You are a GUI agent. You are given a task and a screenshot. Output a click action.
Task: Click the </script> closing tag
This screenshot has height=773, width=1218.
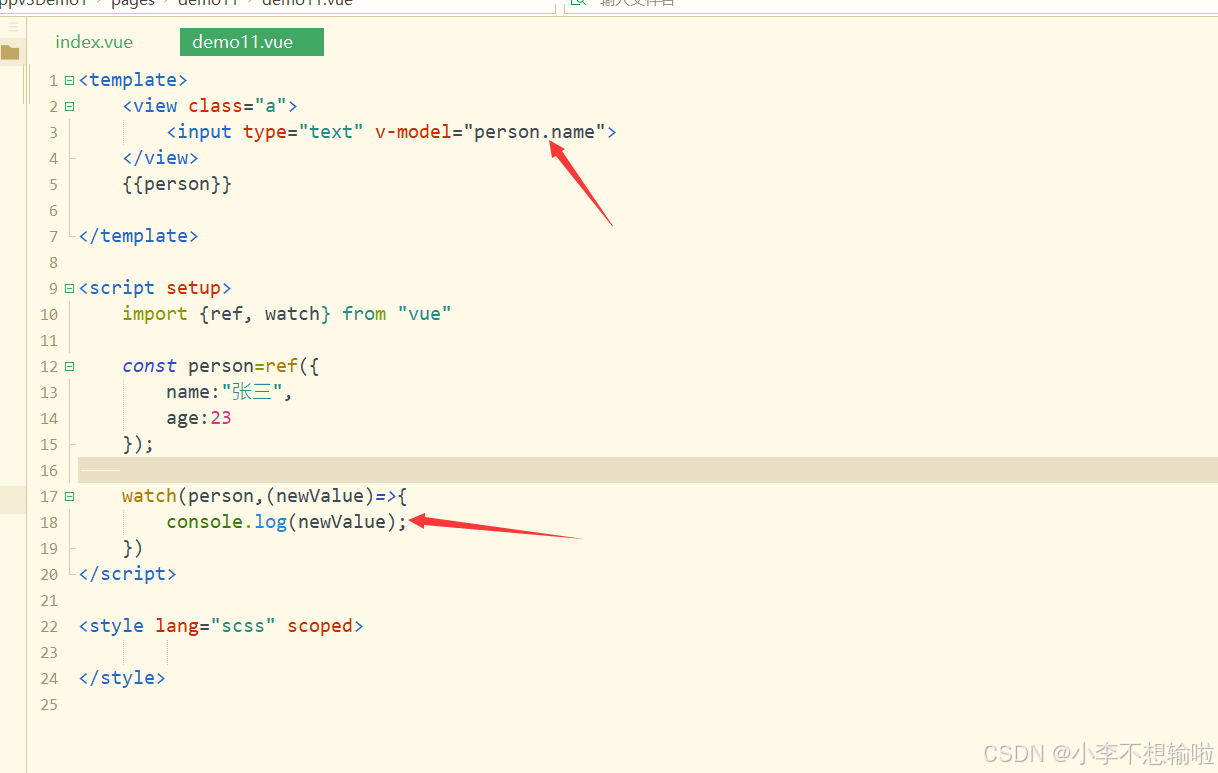[x=127, y=574]
